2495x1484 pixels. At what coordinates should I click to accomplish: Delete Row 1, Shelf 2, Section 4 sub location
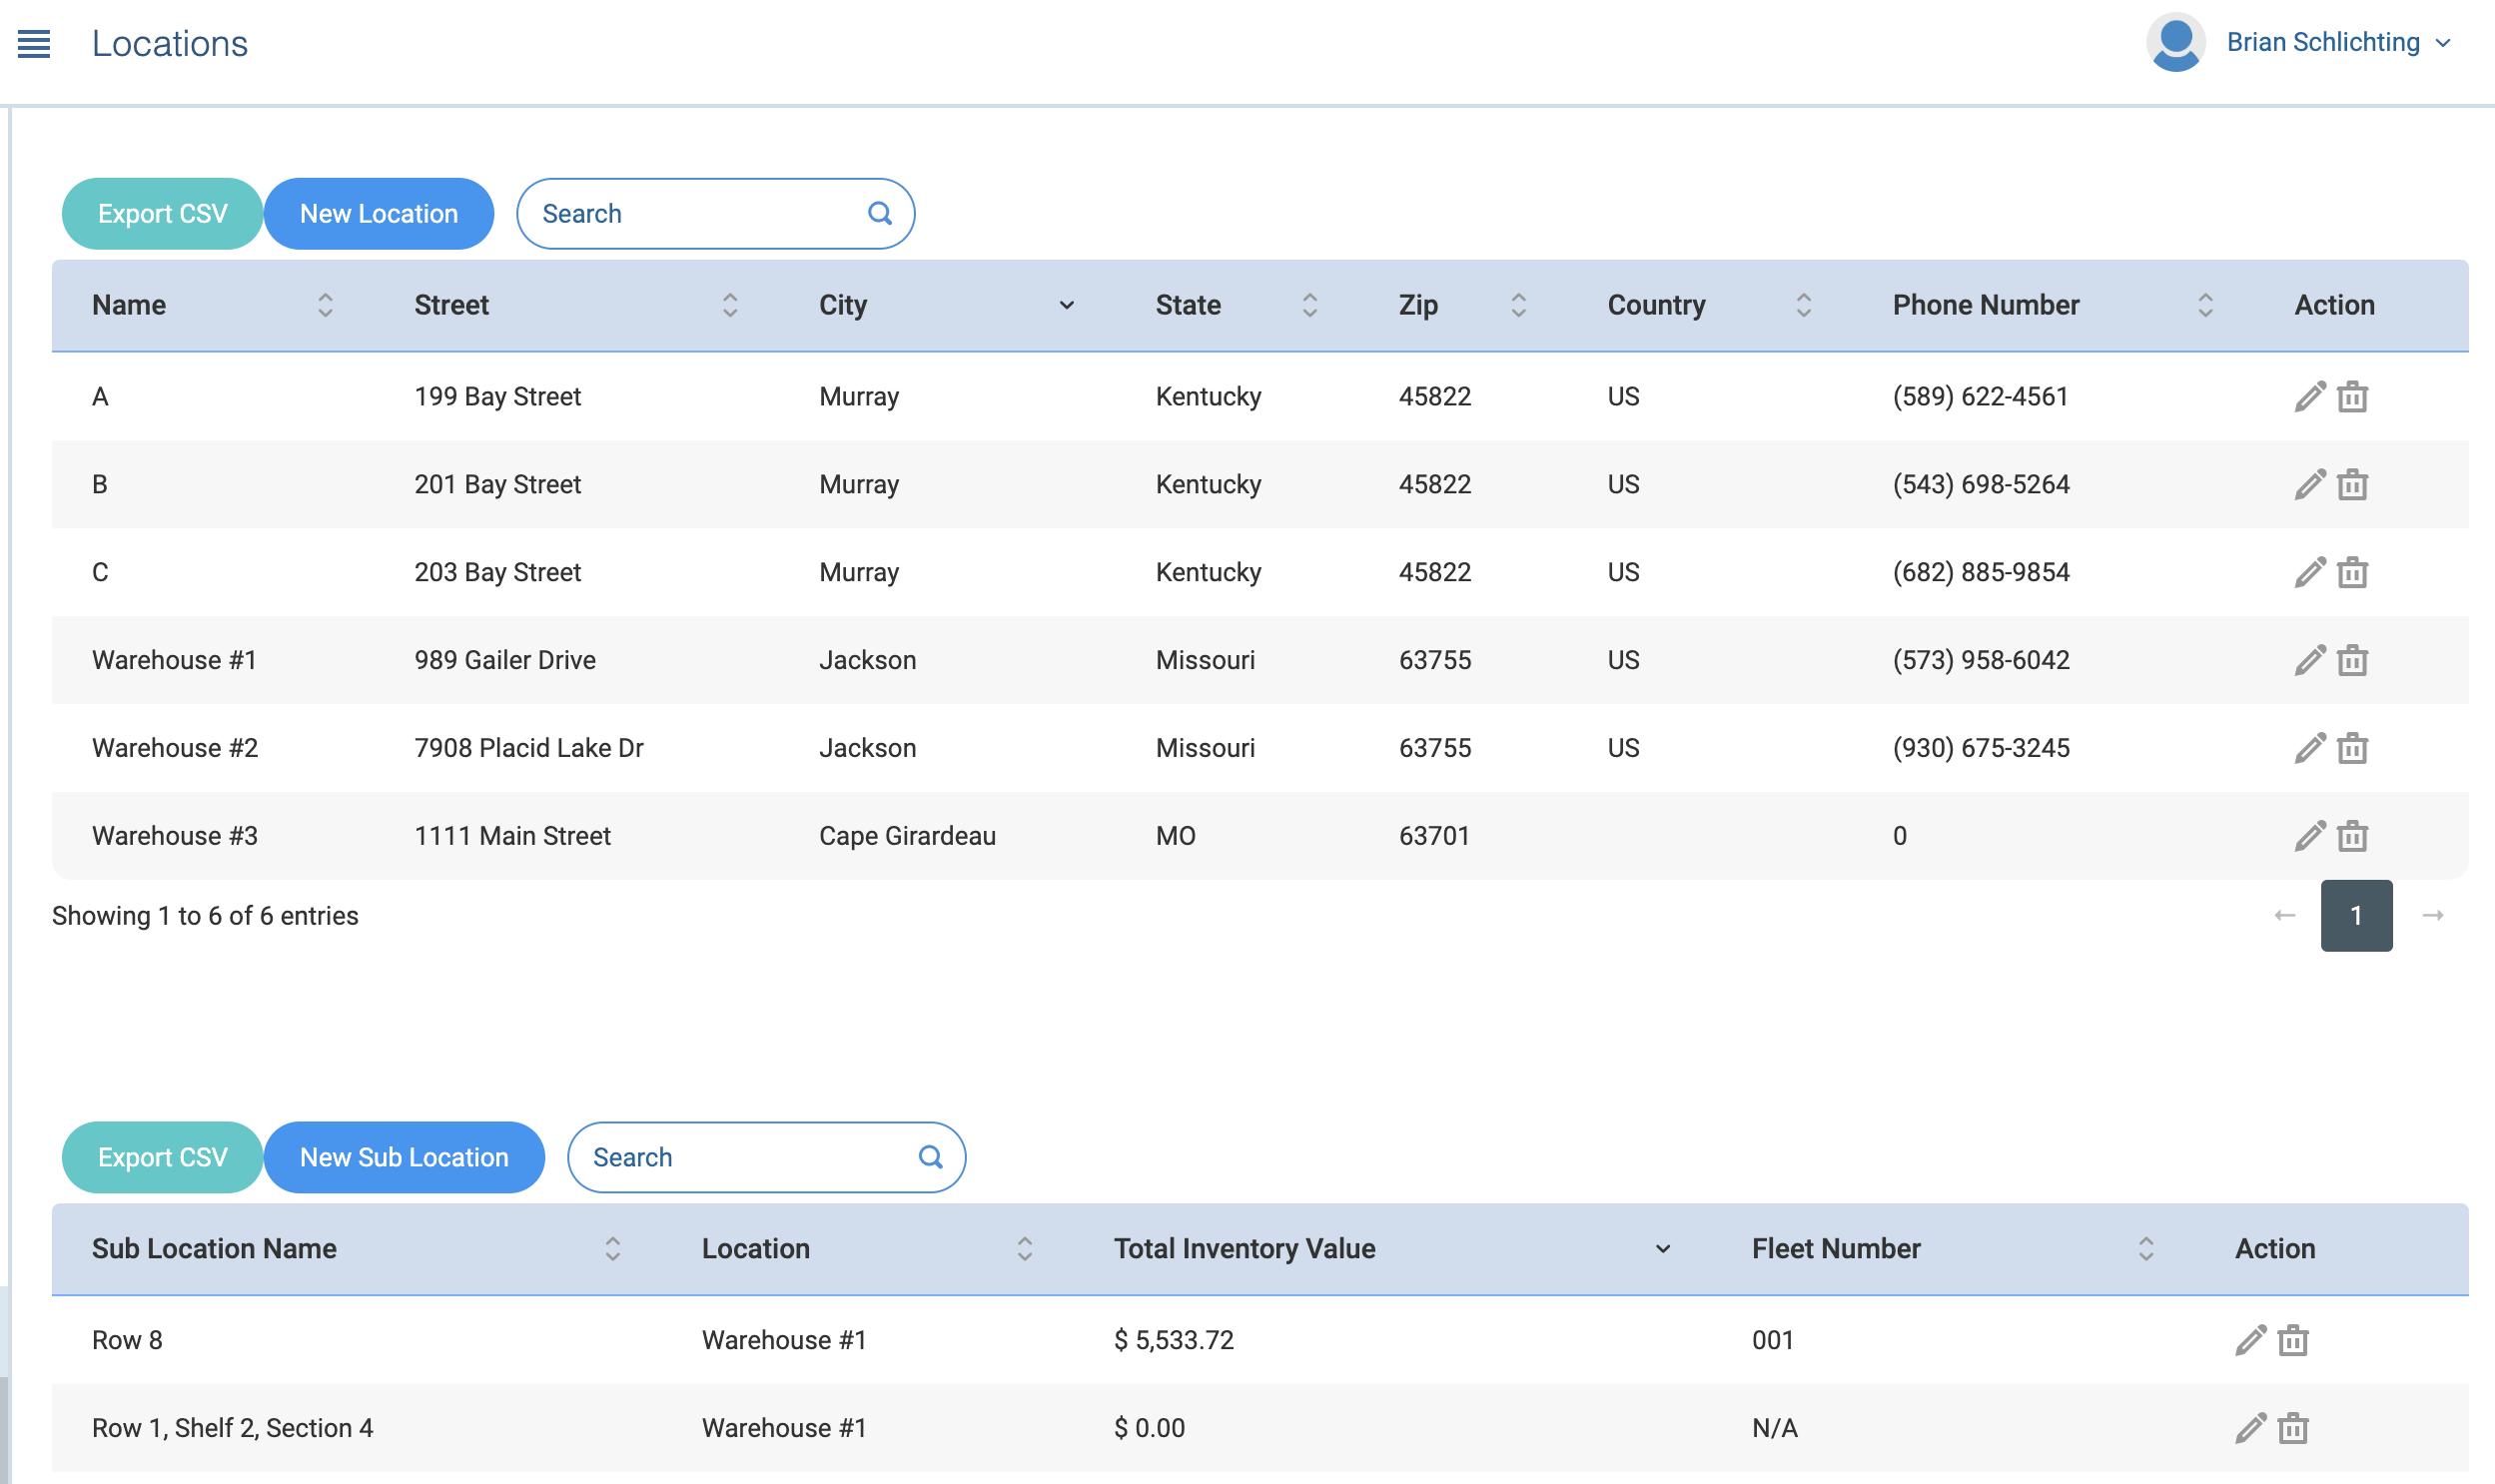point(2293,1428)
